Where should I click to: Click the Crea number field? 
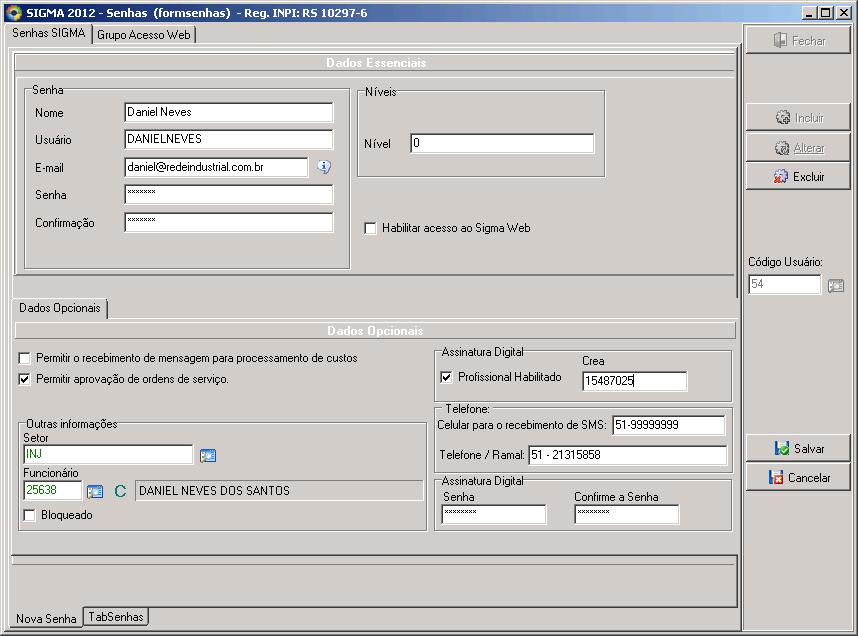(x=635, y=381)
